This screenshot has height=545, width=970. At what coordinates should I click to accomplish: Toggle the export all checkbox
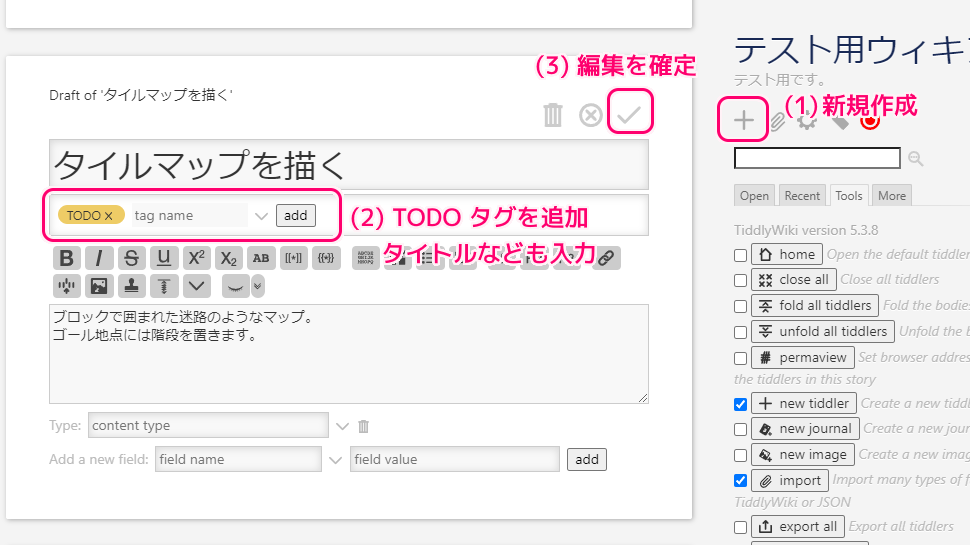coord(740,527)
